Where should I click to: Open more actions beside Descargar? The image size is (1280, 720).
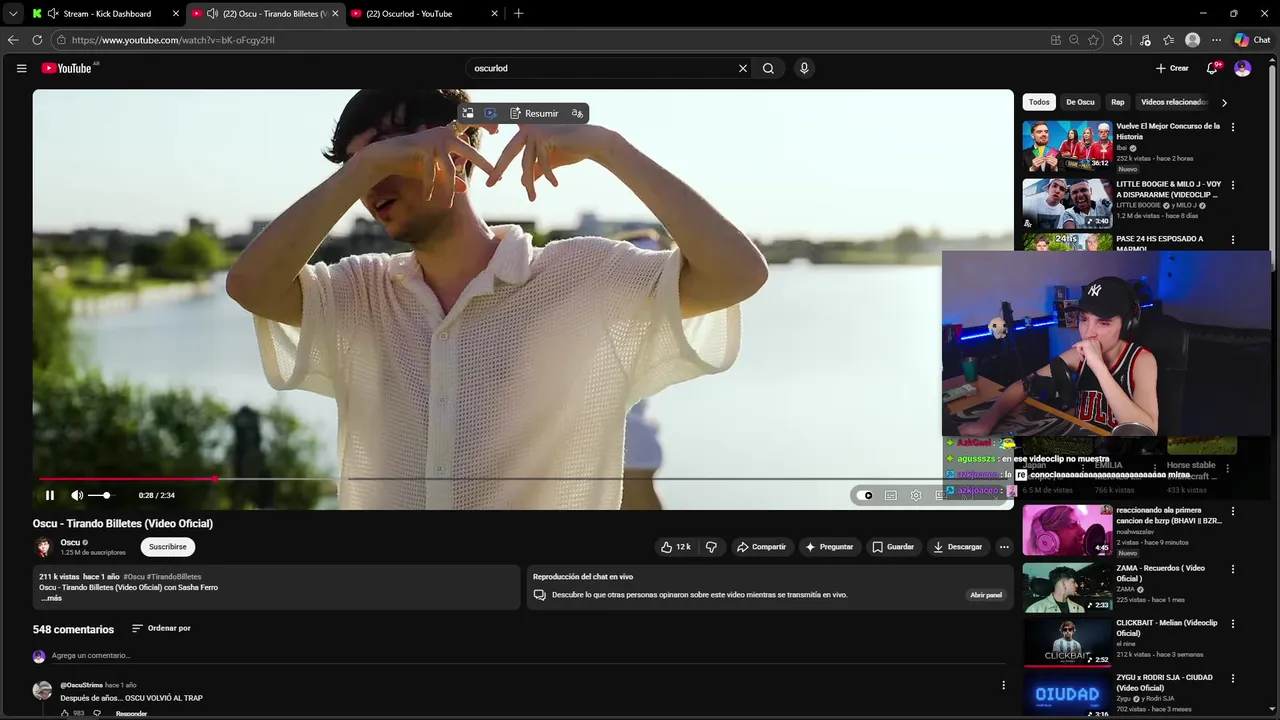(x=1004, y=547)
